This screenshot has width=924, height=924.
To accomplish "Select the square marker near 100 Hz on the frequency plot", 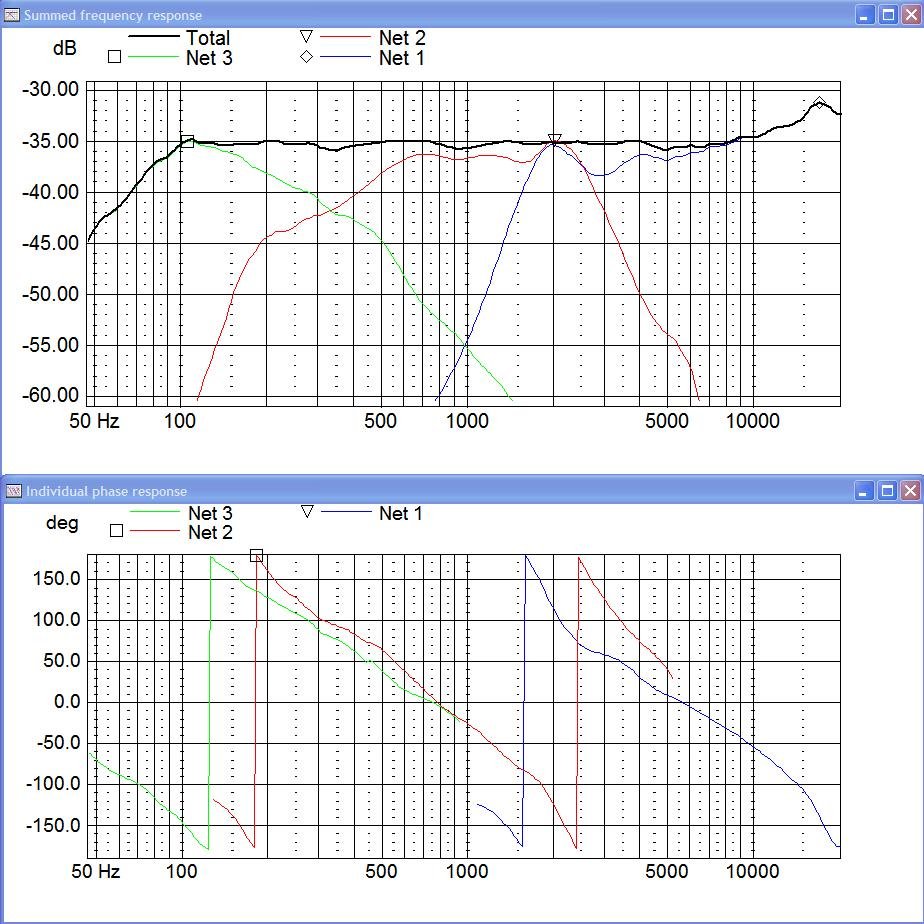I will coord(187,141).
